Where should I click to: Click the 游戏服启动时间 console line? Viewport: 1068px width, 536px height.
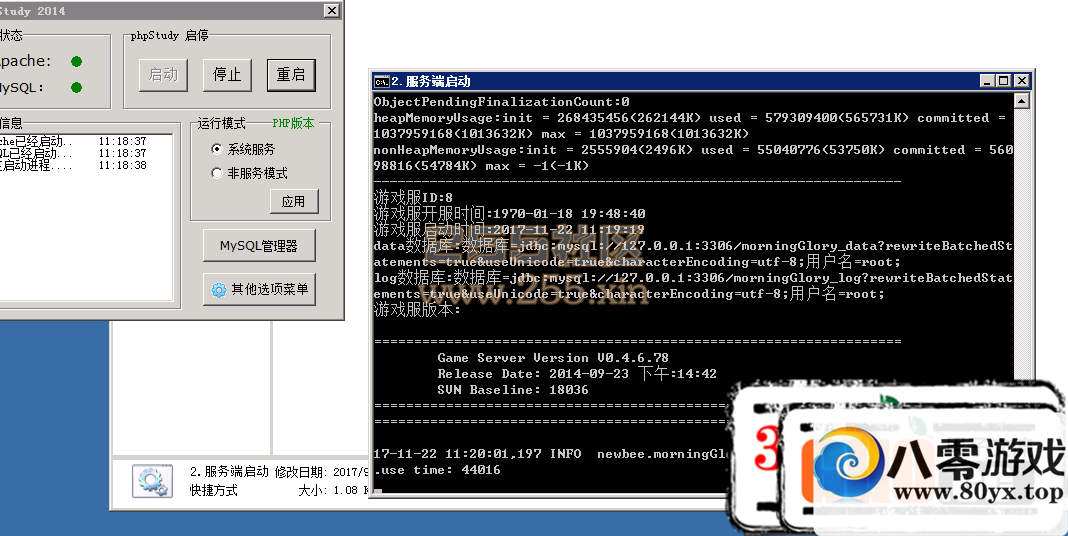[509, 230]
